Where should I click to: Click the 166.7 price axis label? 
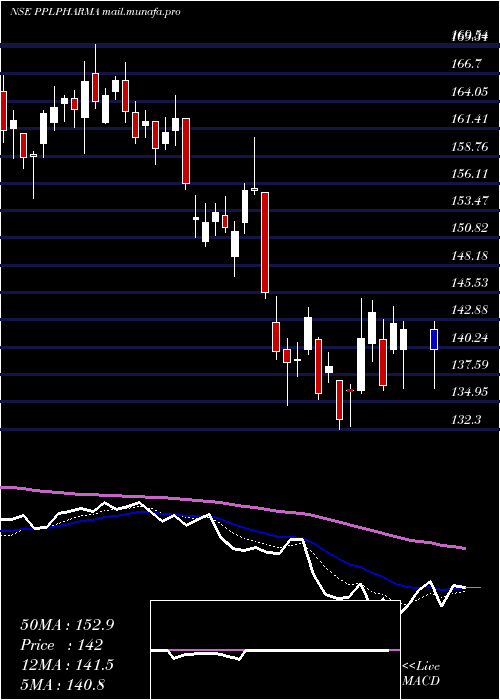[x=466, y=64]
